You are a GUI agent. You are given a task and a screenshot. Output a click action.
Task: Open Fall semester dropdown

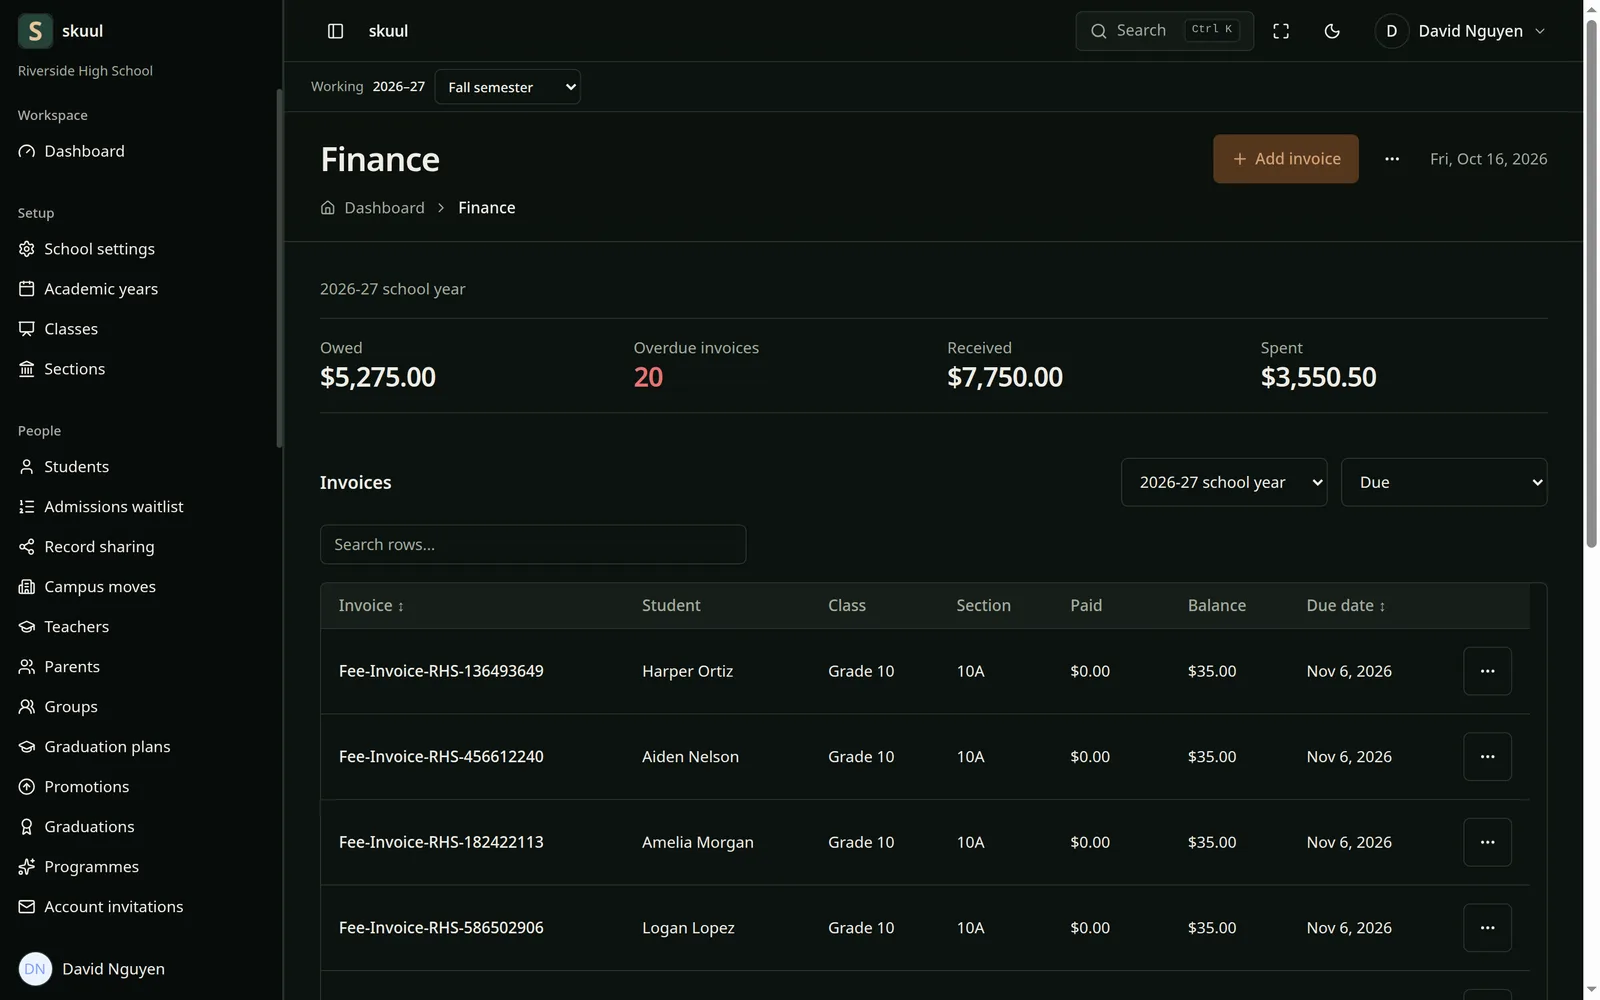click(508, 87)
